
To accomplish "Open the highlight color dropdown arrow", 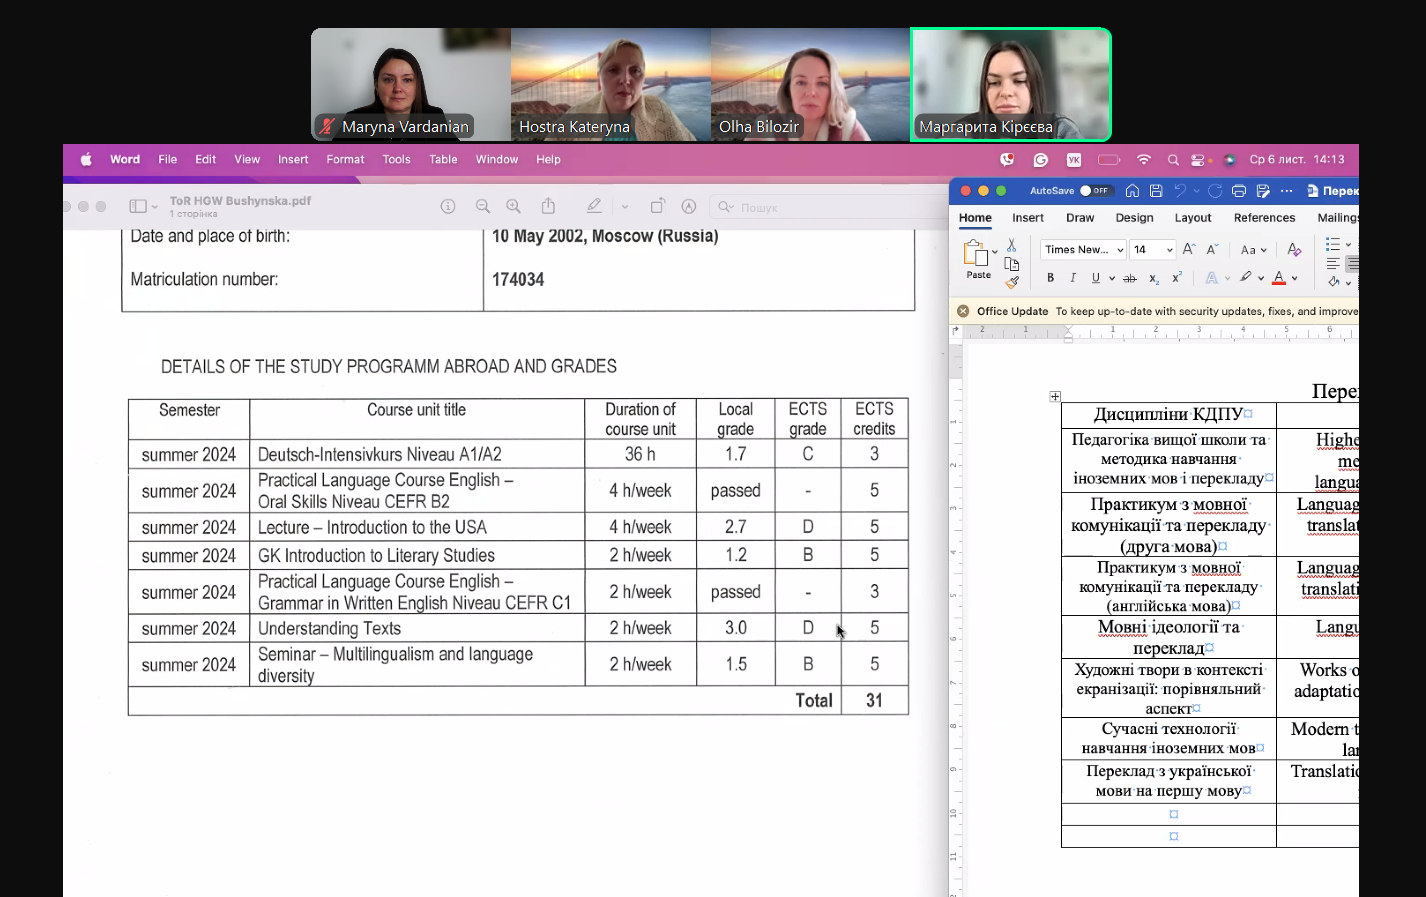I will 1261,279.
